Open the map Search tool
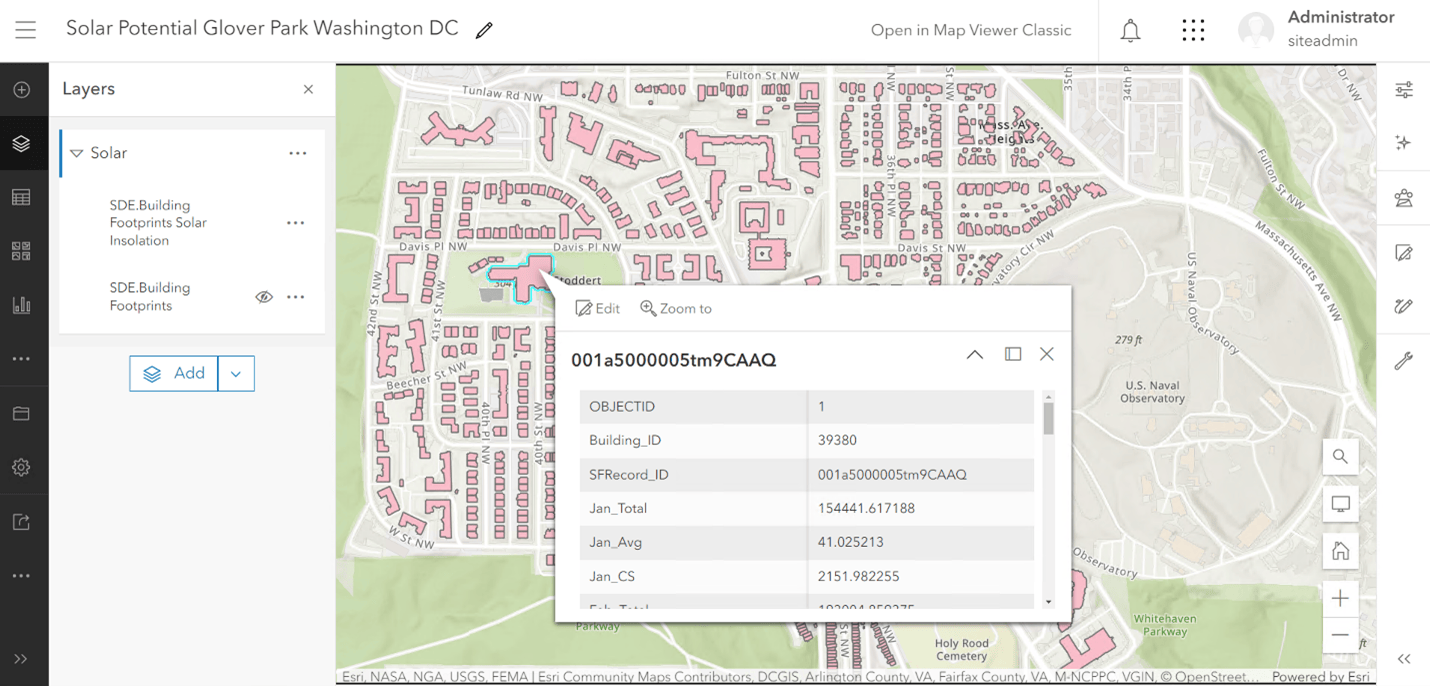 (1340, 457)
